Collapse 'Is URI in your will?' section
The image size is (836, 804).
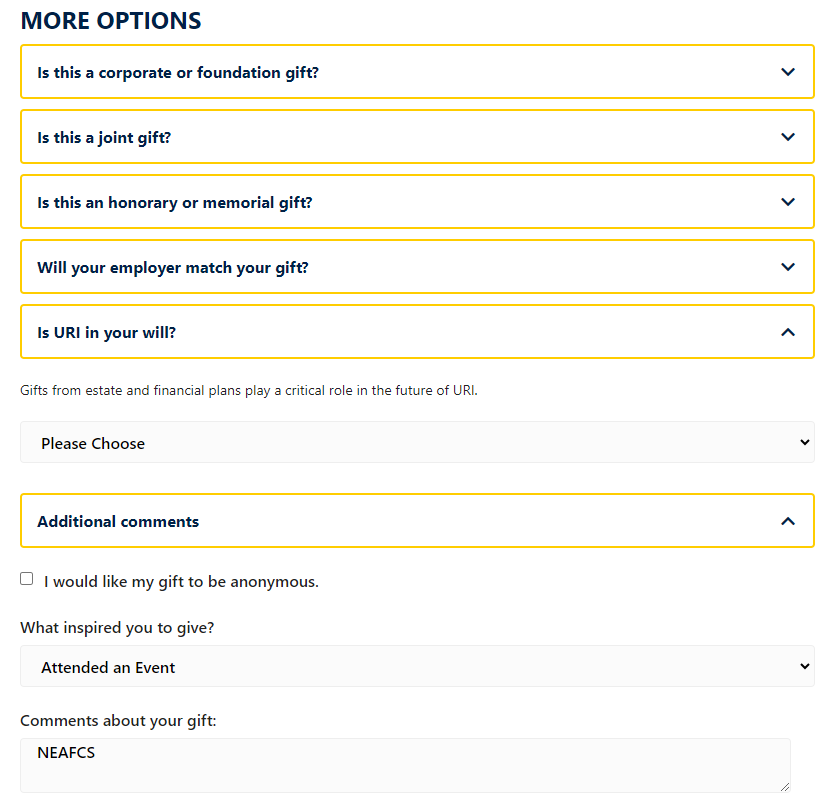[417, 332]
